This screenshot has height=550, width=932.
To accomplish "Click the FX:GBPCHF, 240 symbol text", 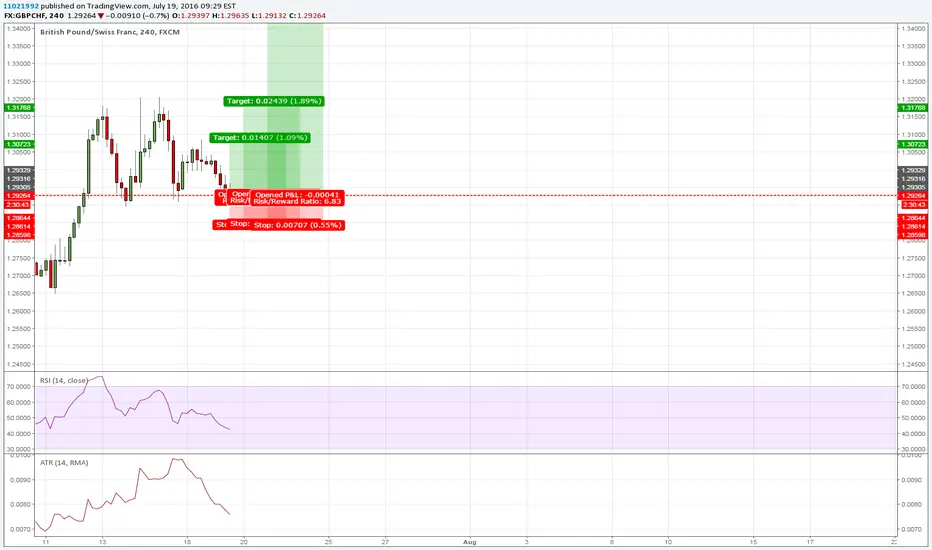I will click(x=34, y=15).
